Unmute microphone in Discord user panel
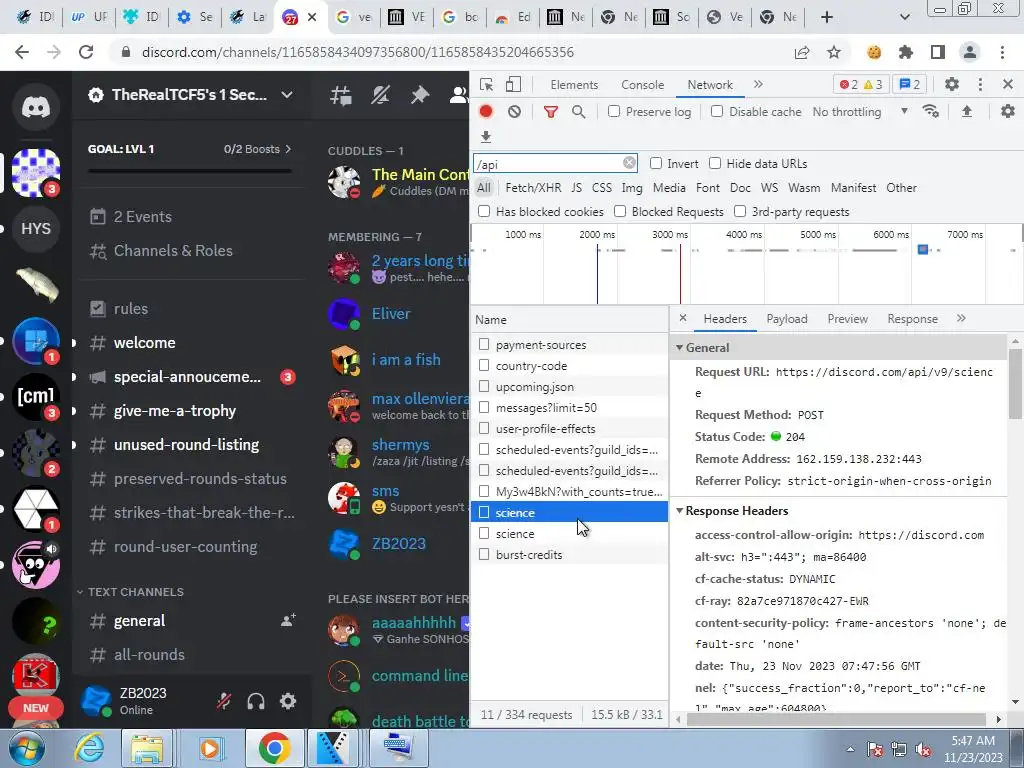The image size is (1024, 768). (224, 701)
